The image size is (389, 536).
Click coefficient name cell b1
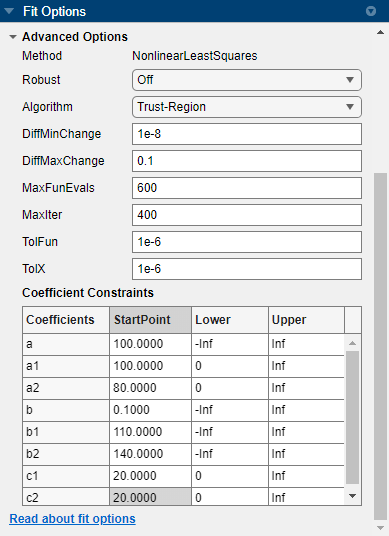[x=66, y=432]
